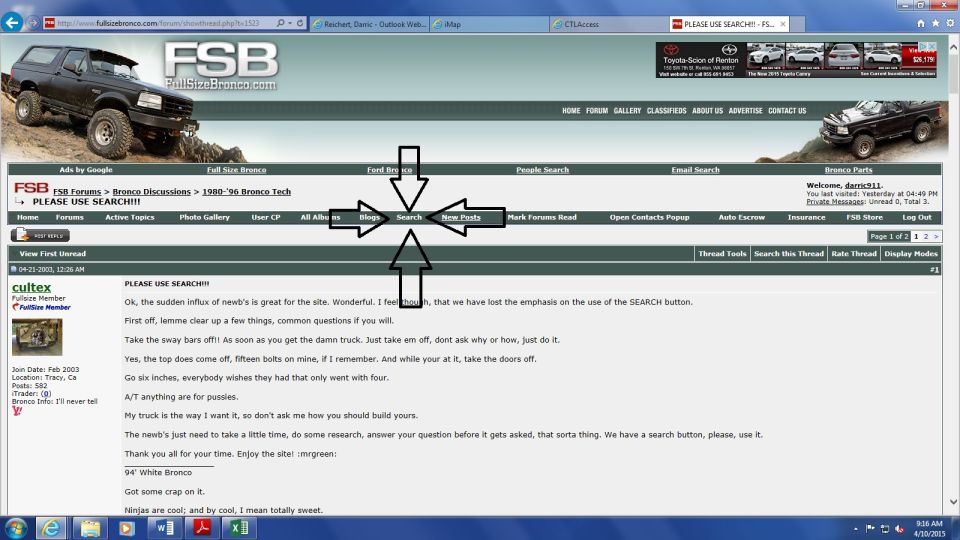The width and height of the screenshot is (960, 540).
Task: Click the volume speaker tray icon
Action: click(x=899, y=528)
